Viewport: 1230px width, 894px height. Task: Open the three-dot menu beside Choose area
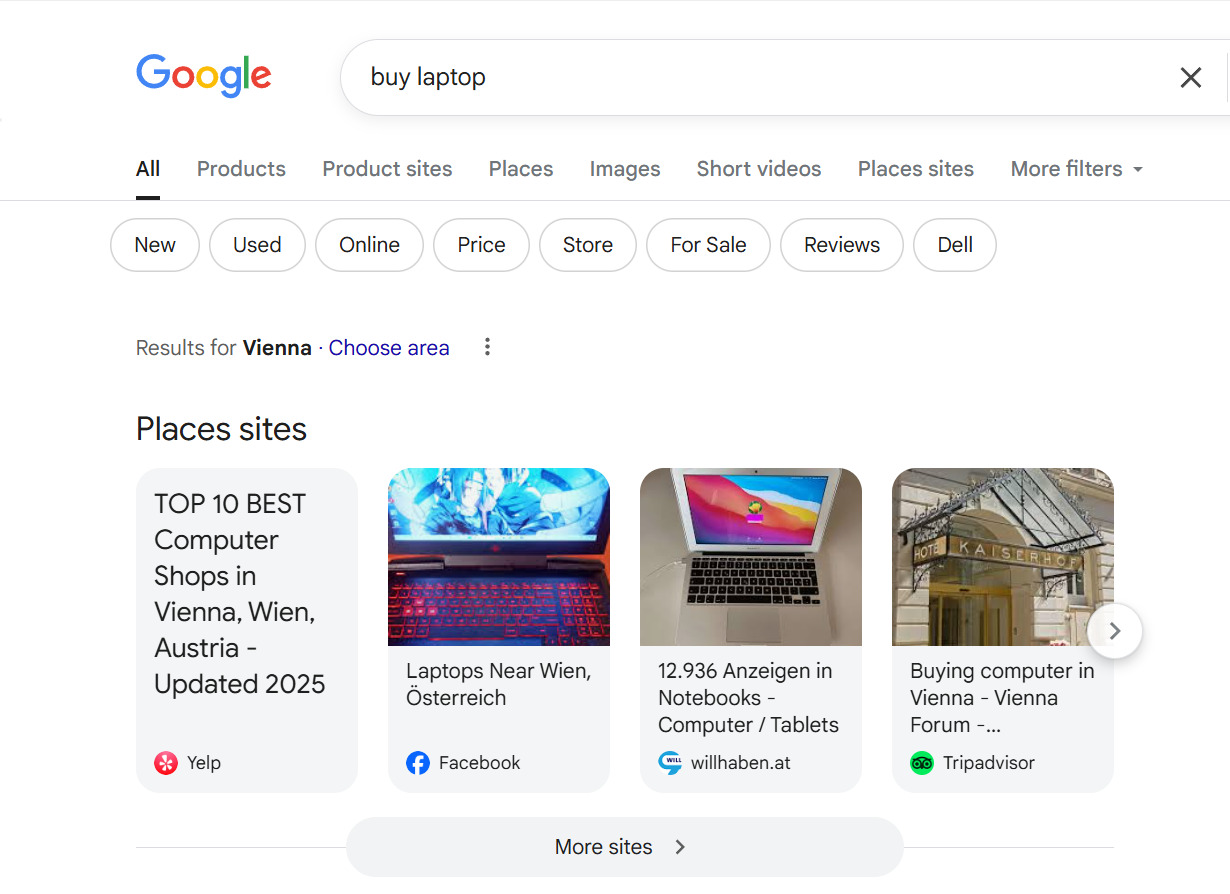pyautogui.click(x=487, y=347)
